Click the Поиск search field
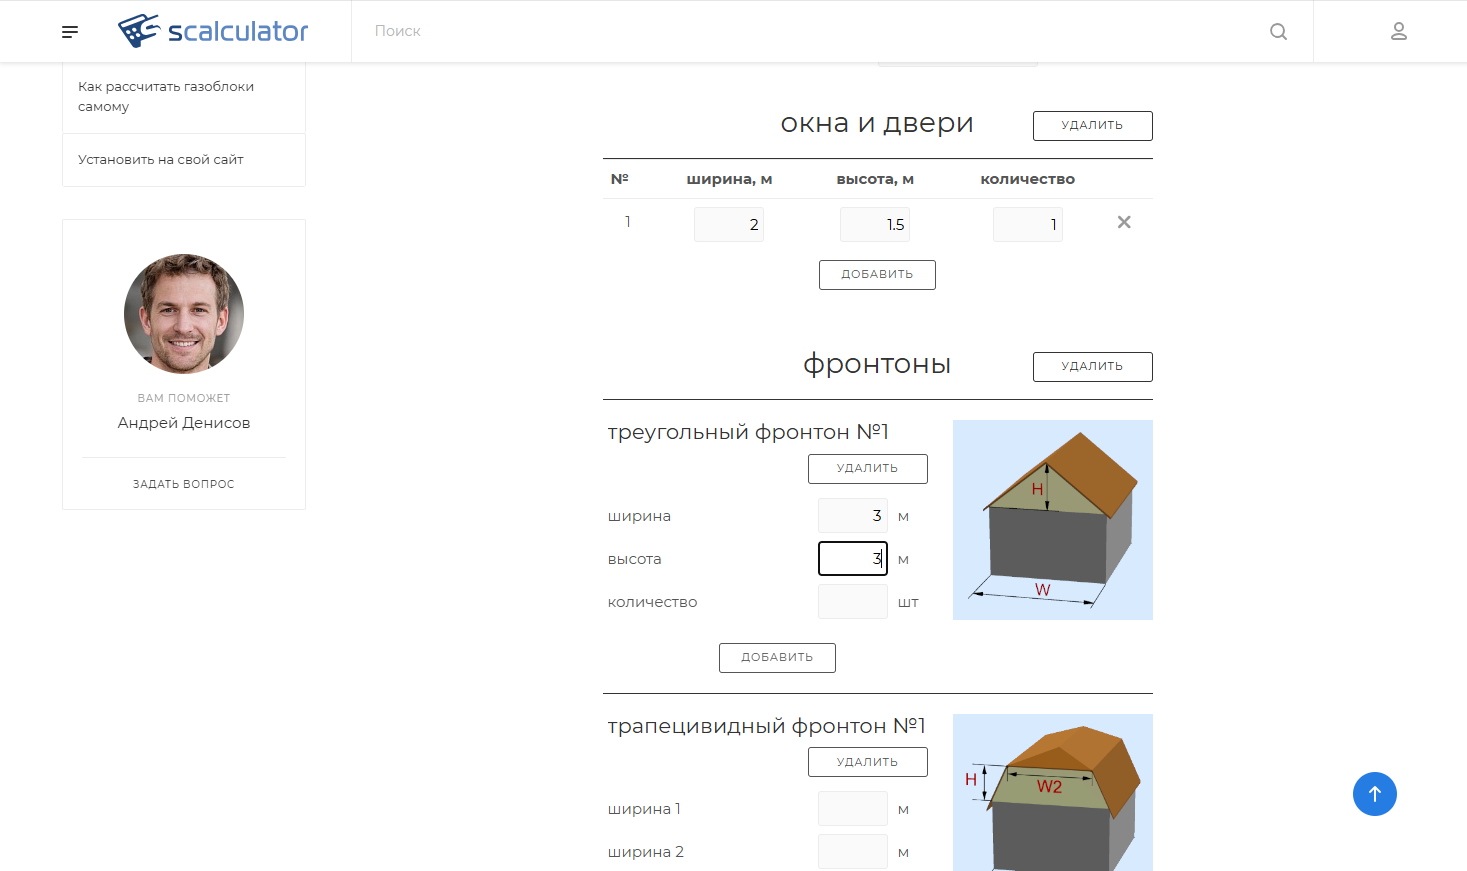 800,32
